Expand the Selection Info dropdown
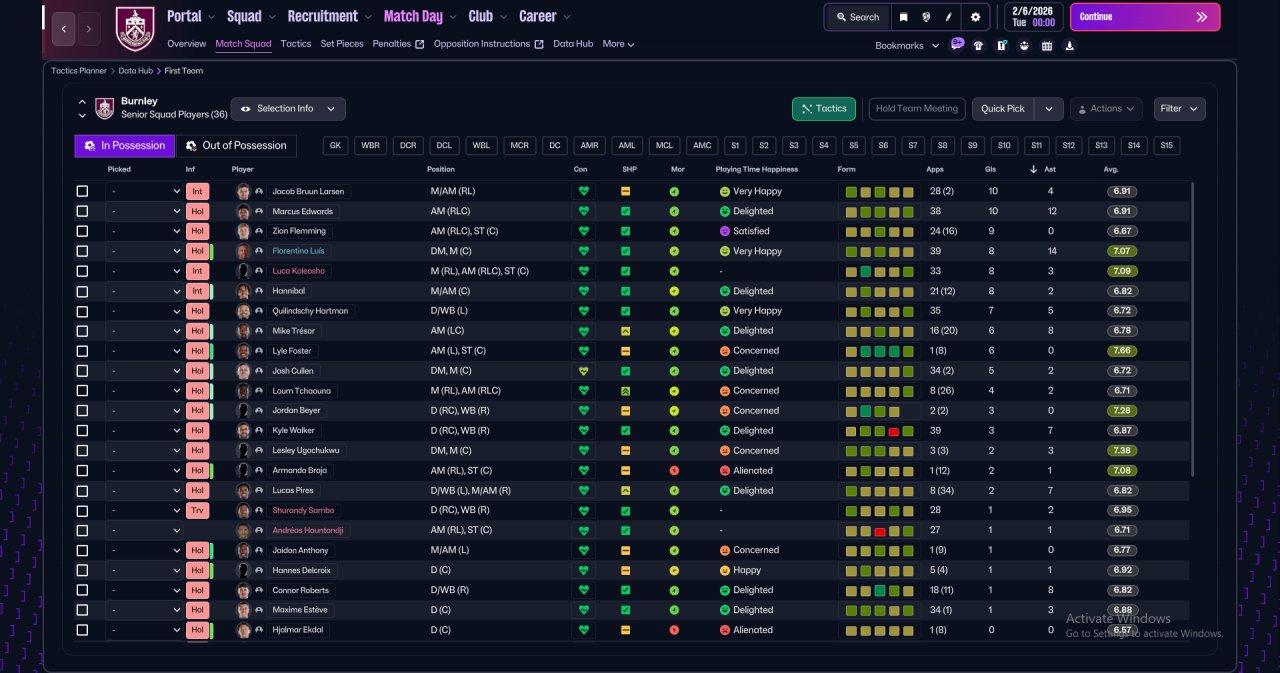1280x673 pixels. [x=288, y=109]
